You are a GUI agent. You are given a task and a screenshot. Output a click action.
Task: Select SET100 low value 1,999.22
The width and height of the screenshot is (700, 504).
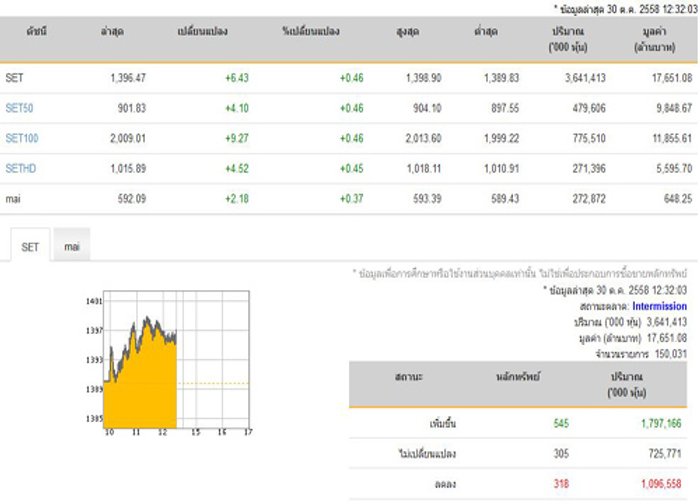pos(501,138)
